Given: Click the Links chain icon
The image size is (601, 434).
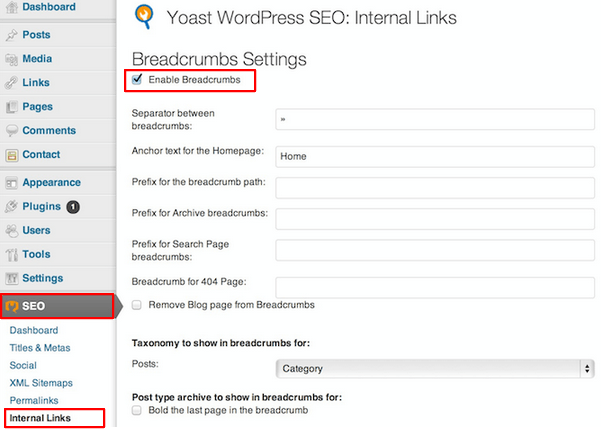Looking at the screenshot, I should tap(11, 83).
